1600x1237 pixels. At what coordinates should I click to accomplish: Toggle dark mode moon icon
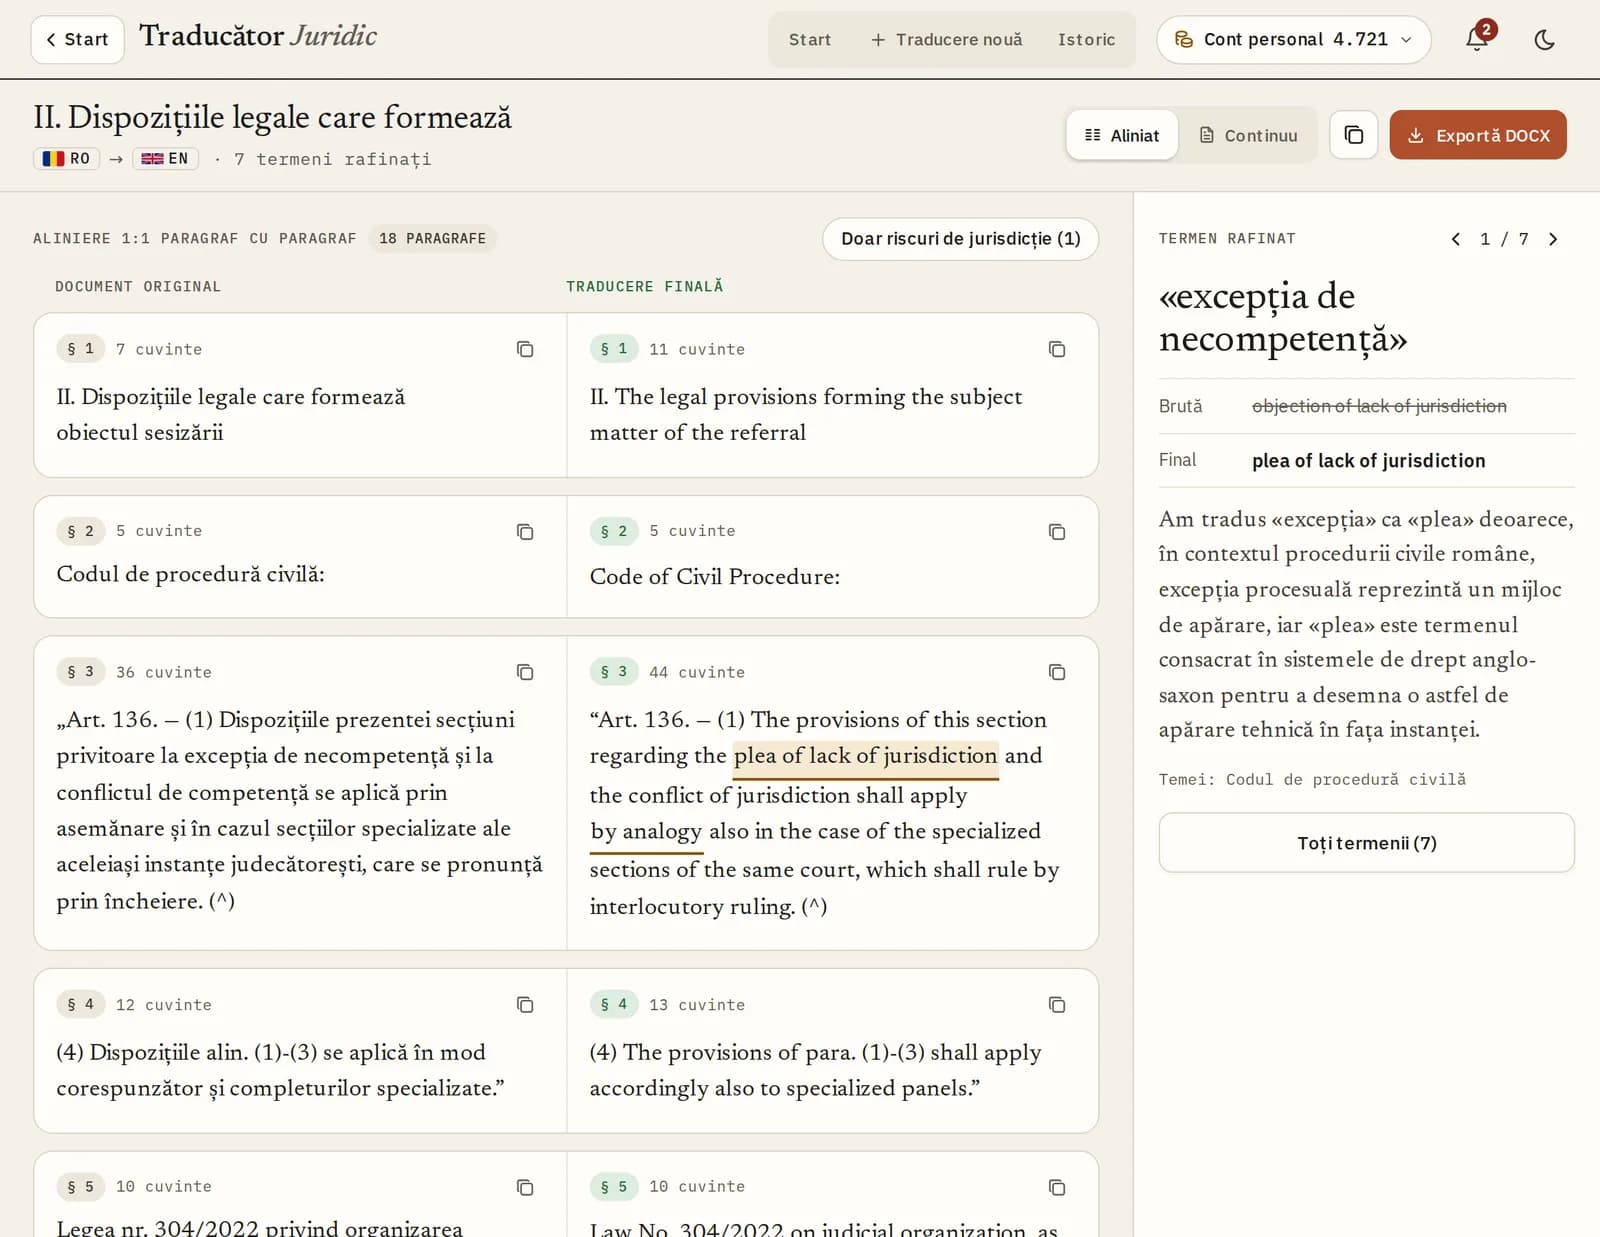(x=1544, y=39)
